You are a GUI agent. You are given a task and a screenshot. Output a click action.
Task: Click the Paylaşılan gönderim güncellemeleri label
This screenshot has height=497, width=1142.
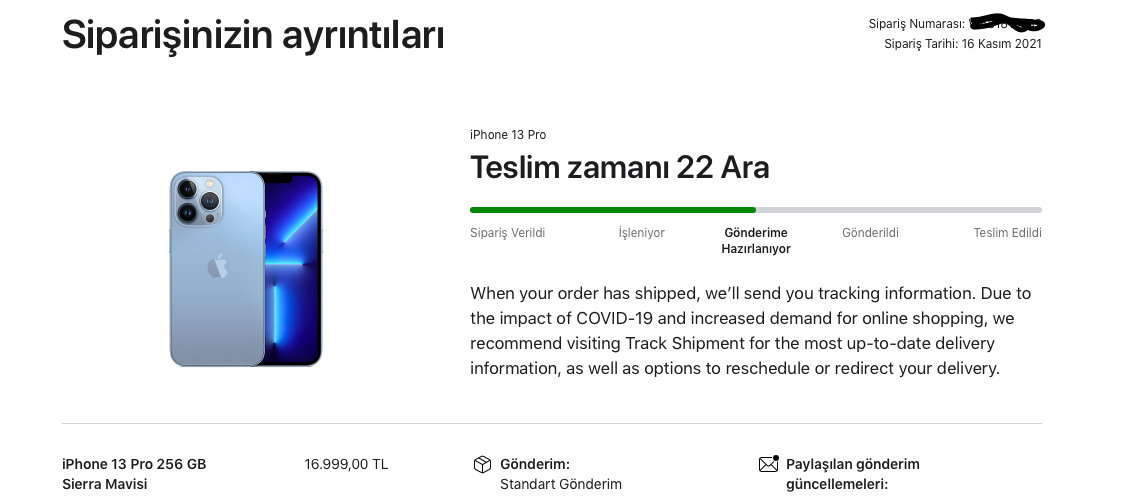pos(853,474)
